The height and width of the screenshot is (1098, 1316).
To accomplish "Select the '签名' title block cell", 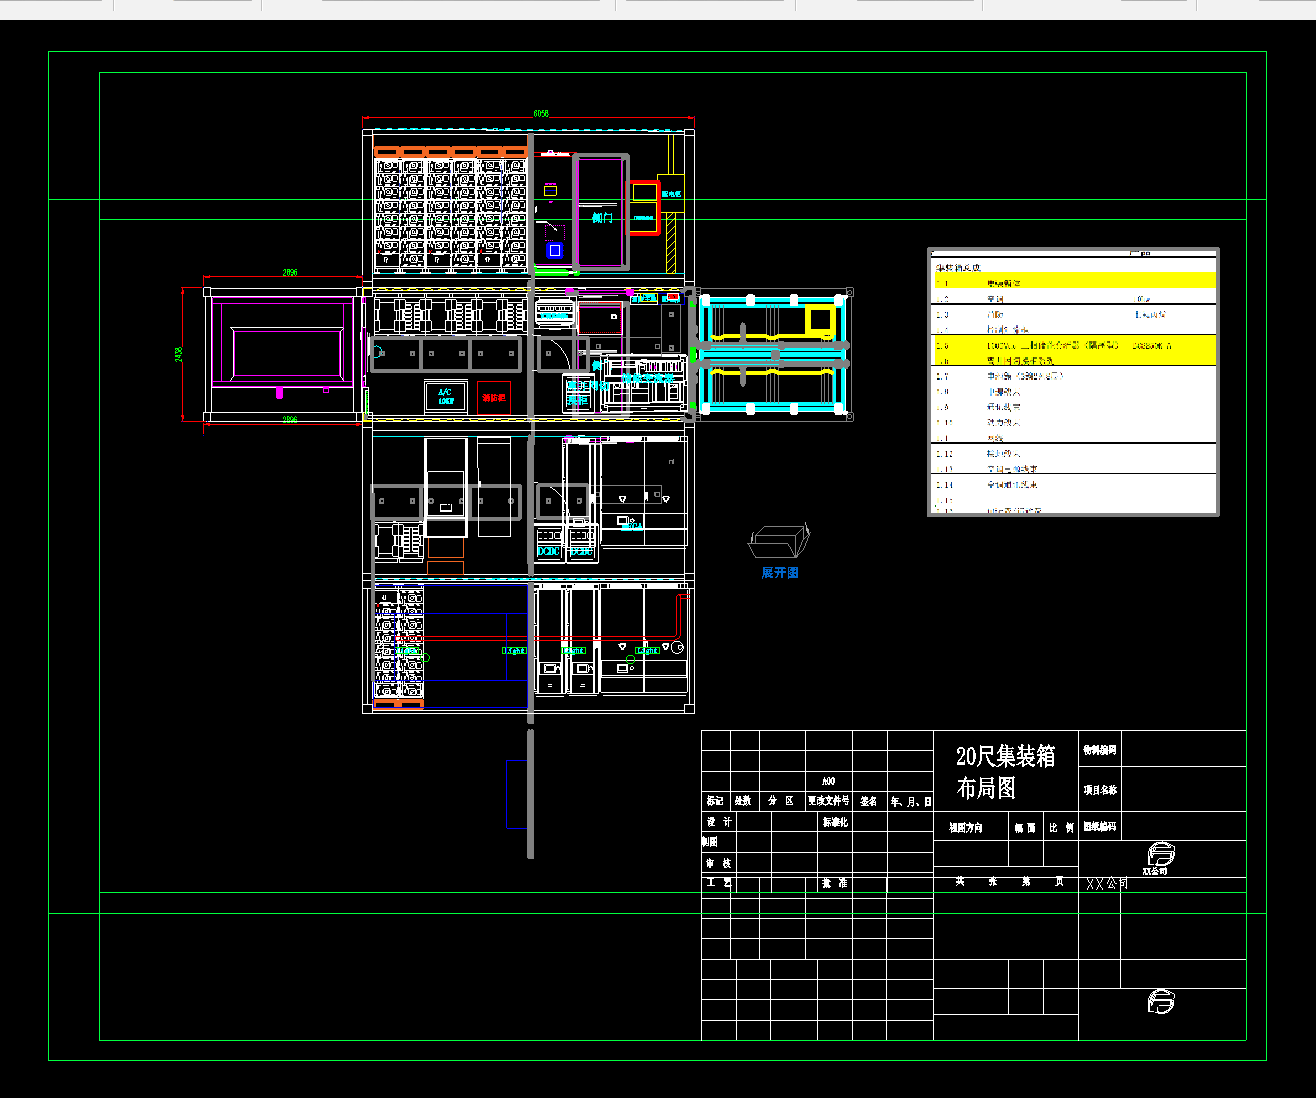I will coord(869,801).
